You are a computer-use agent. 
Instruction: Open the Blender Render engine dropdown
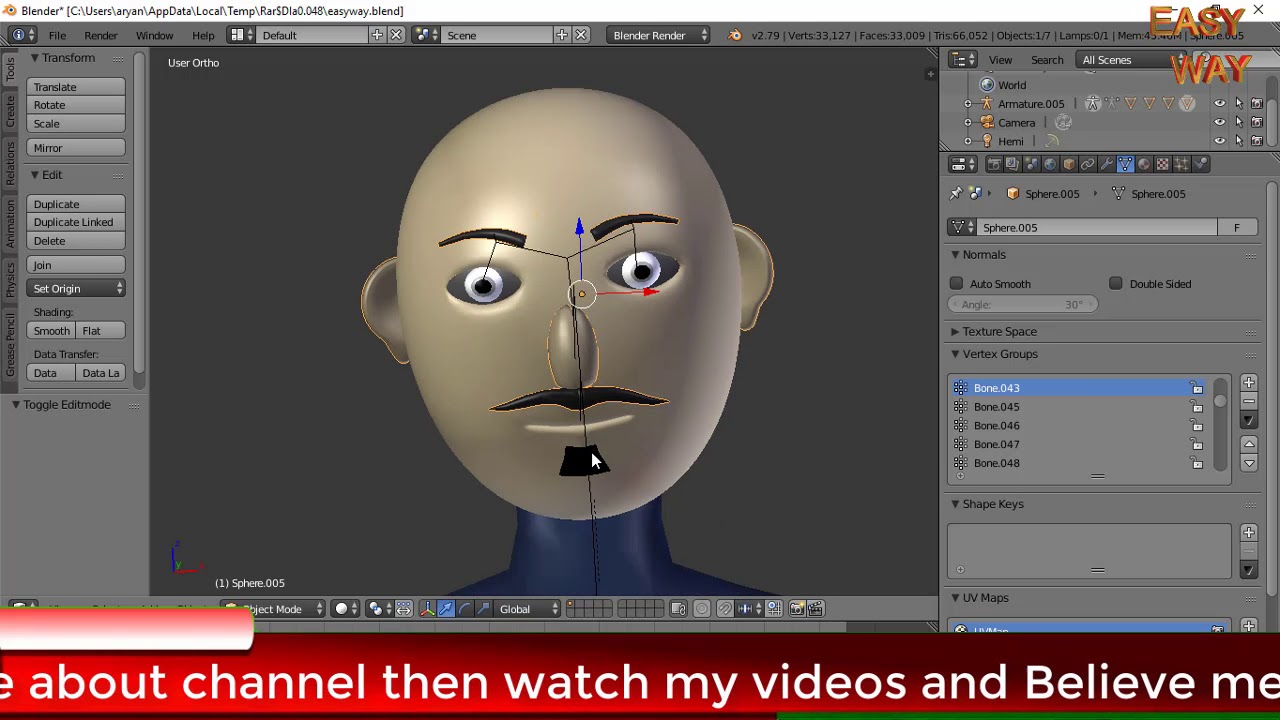[660, 35]
